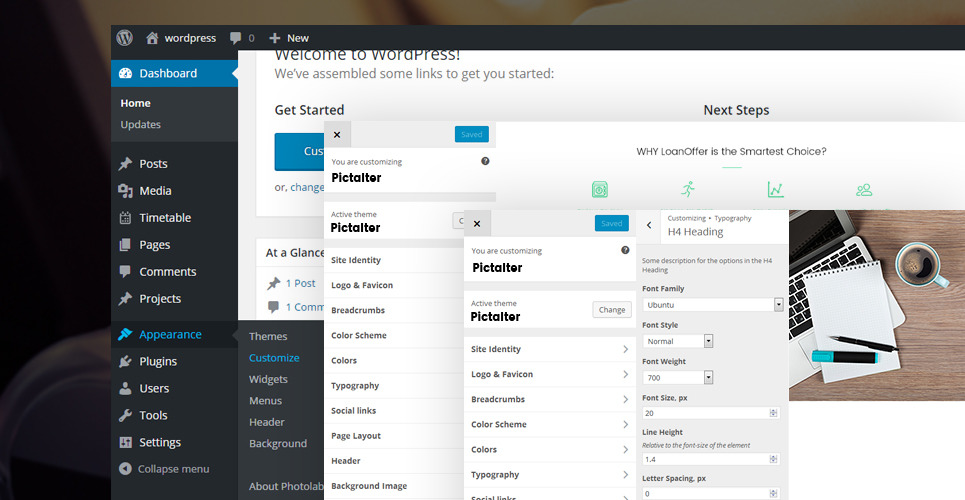Open Plugins in the sidebar
Image resolution: width=965 pixels, height=500 pixels.
158,362
